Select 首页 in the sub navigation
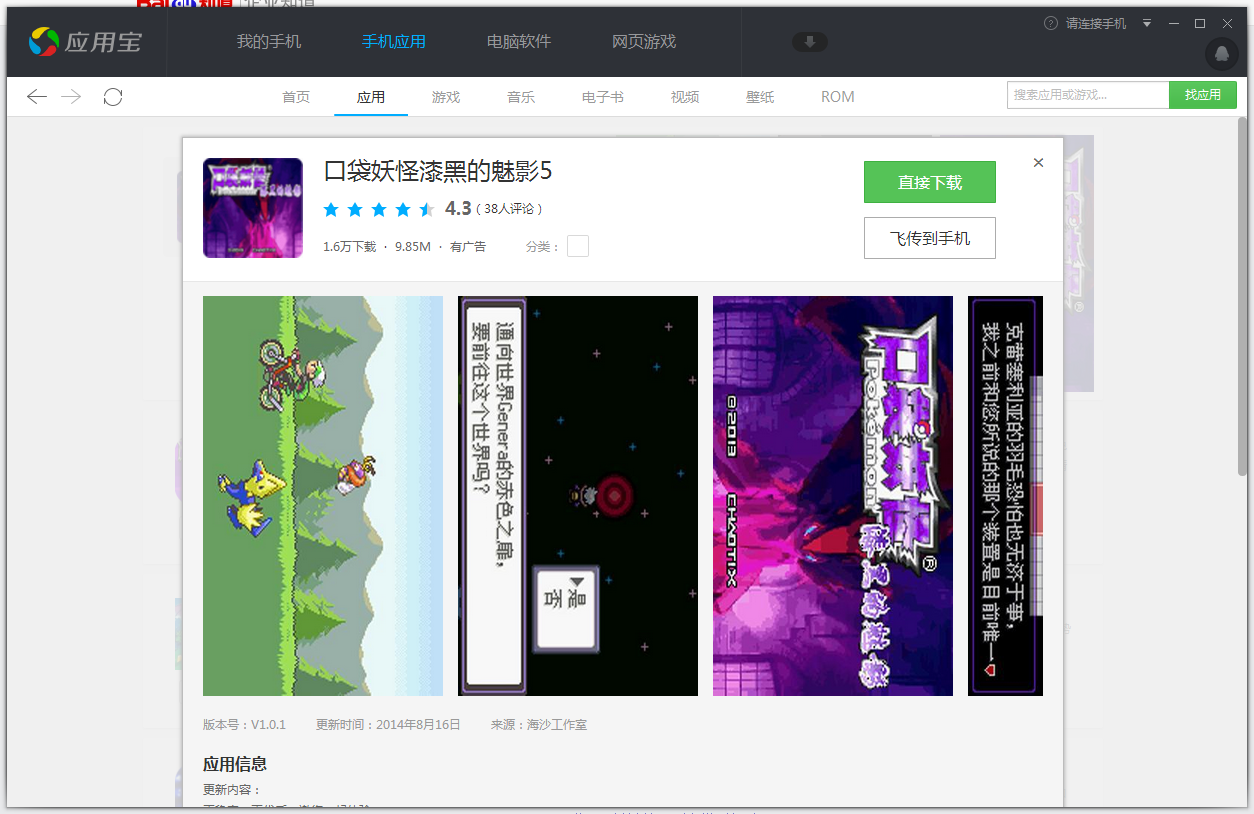 tap(296, 97)
